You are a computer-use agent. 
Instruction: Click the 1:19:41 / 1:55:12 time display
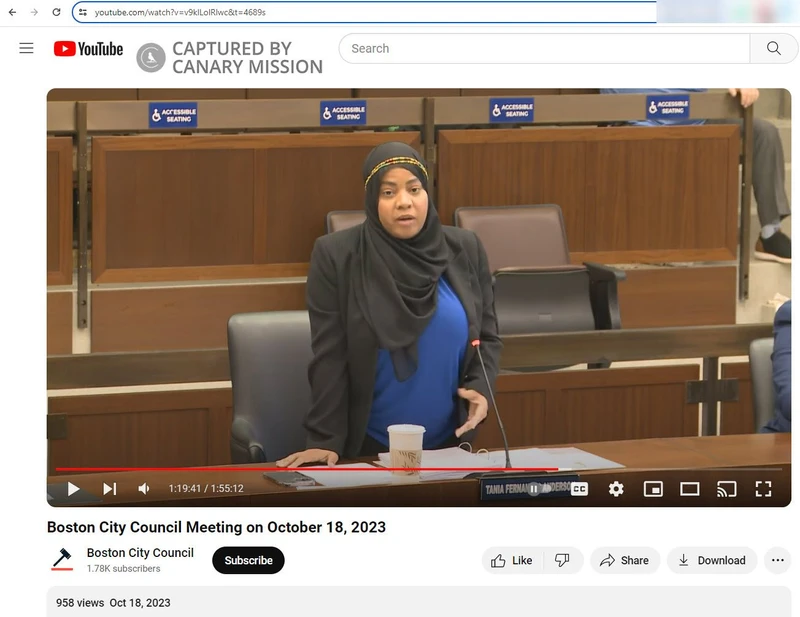(x=206, y=488)
